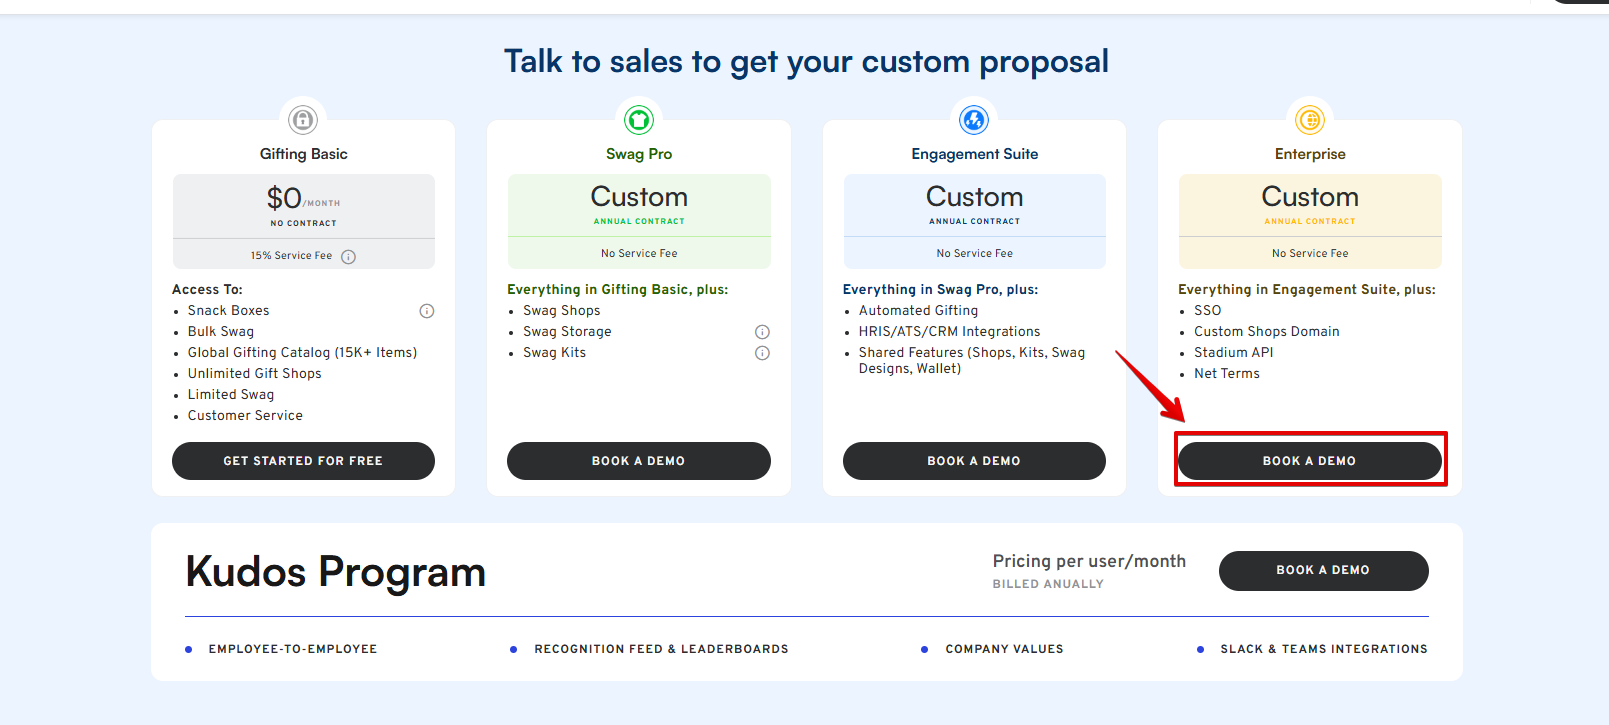Click the blue Engagement Suite plan icon
This screenshot has height=725, width=1609.
974,120
